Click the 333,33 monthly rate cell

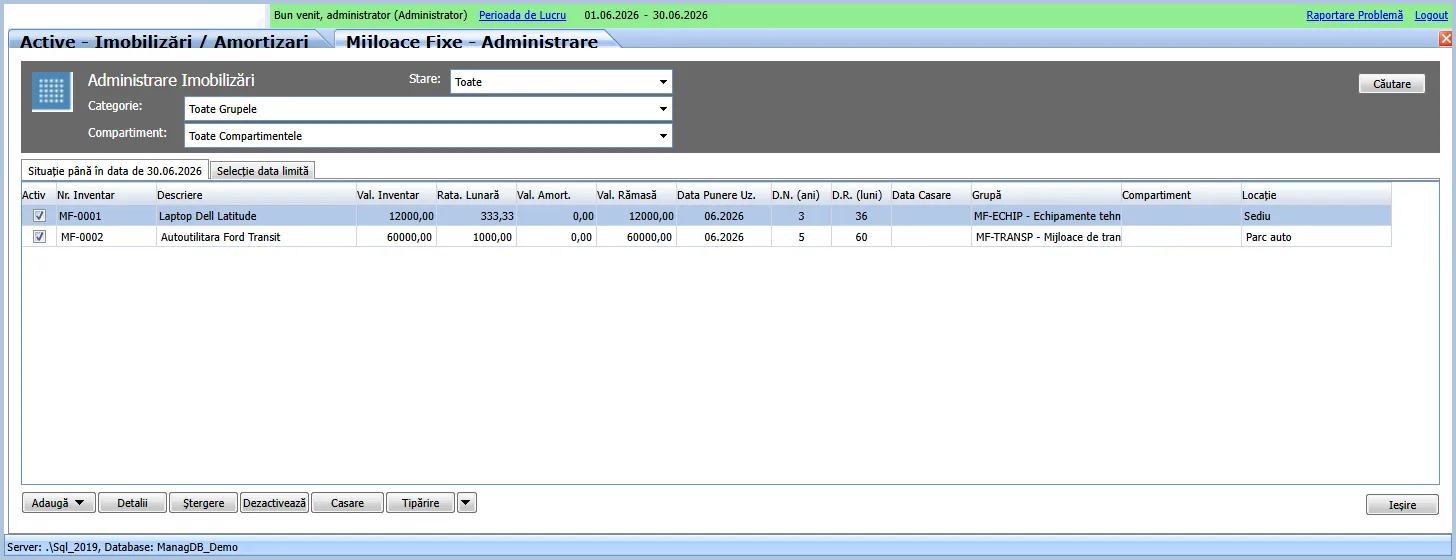475,215
